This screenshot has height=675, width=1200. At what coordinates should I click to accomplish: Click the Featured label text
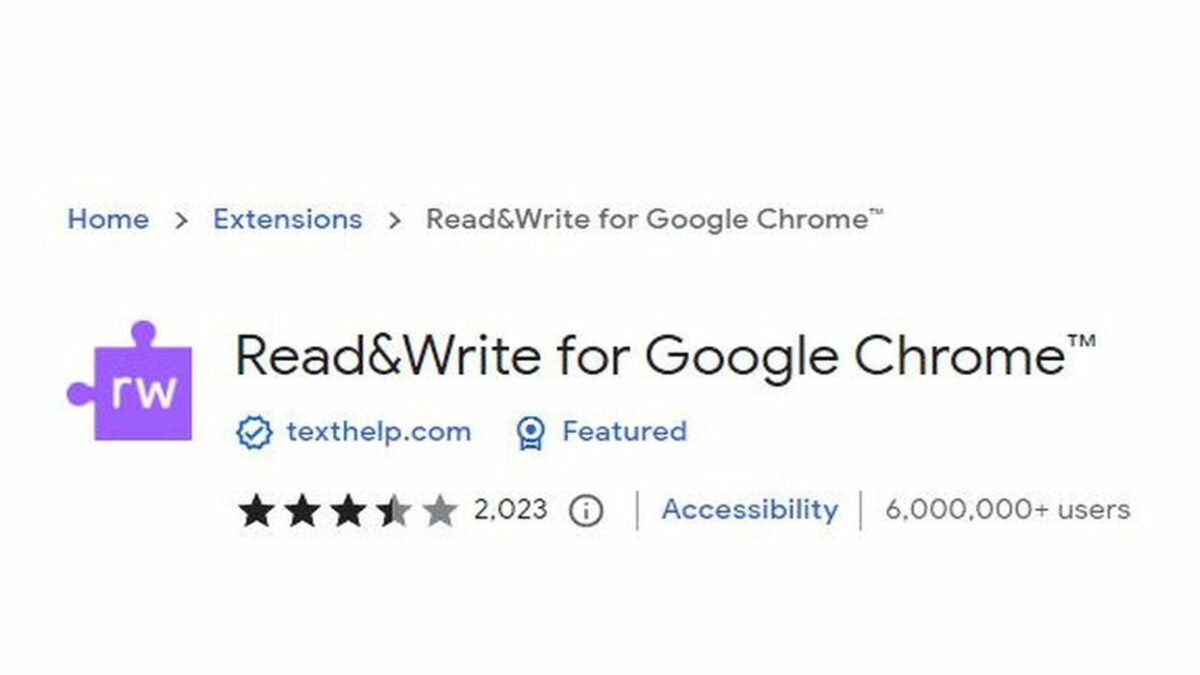tap(624, 432)
